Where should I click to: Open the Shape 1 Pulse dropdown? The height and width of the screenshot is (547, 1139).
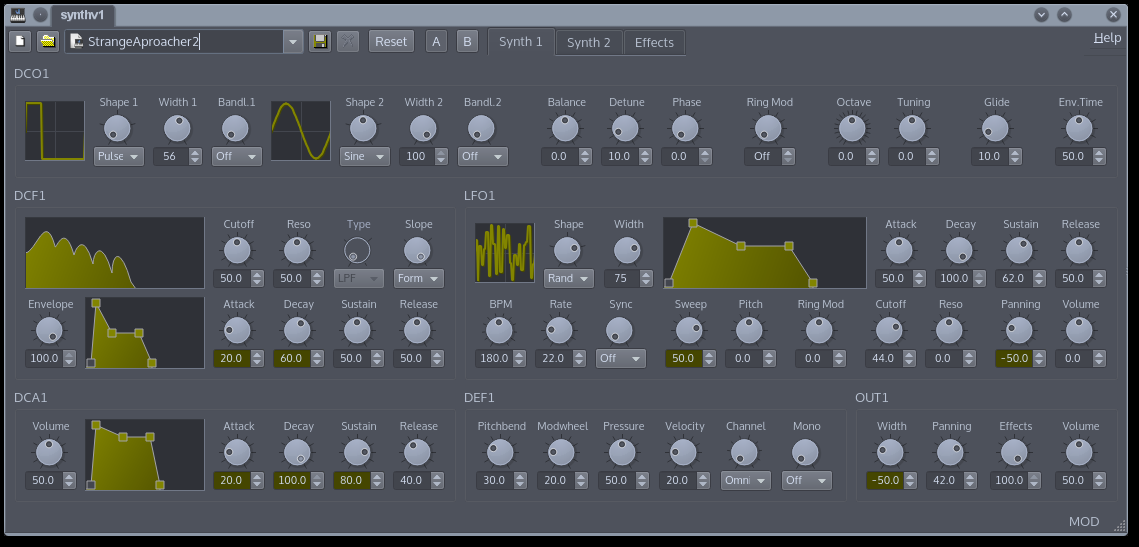119,156
